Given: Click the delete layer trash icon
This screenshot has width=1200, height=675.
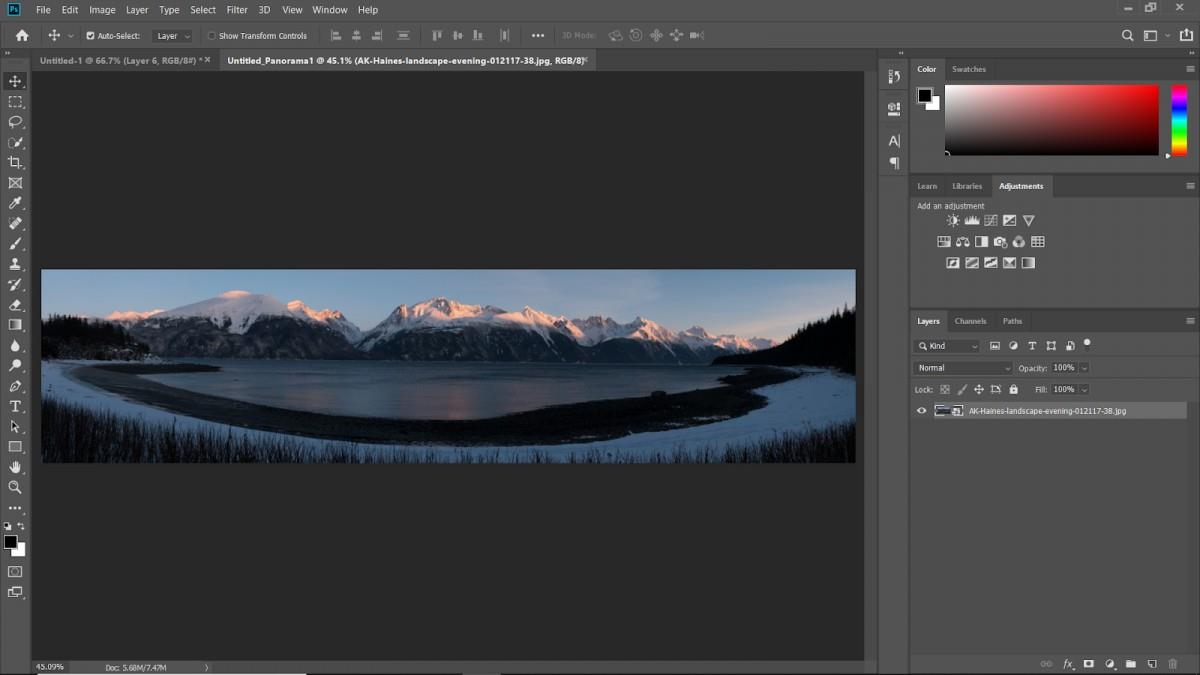Looking at the screenshot, I should (1173, 664).
